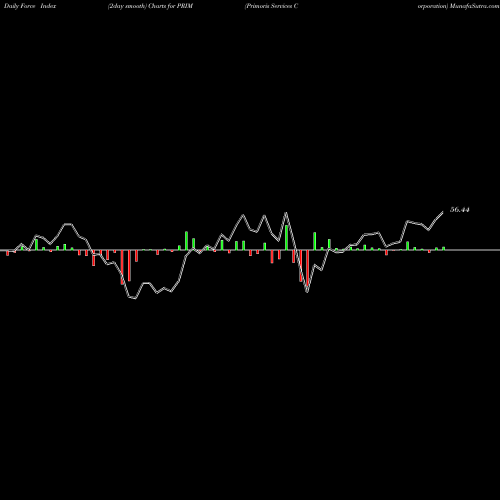Click the 56.44 value label

click(x=460, y=210)
